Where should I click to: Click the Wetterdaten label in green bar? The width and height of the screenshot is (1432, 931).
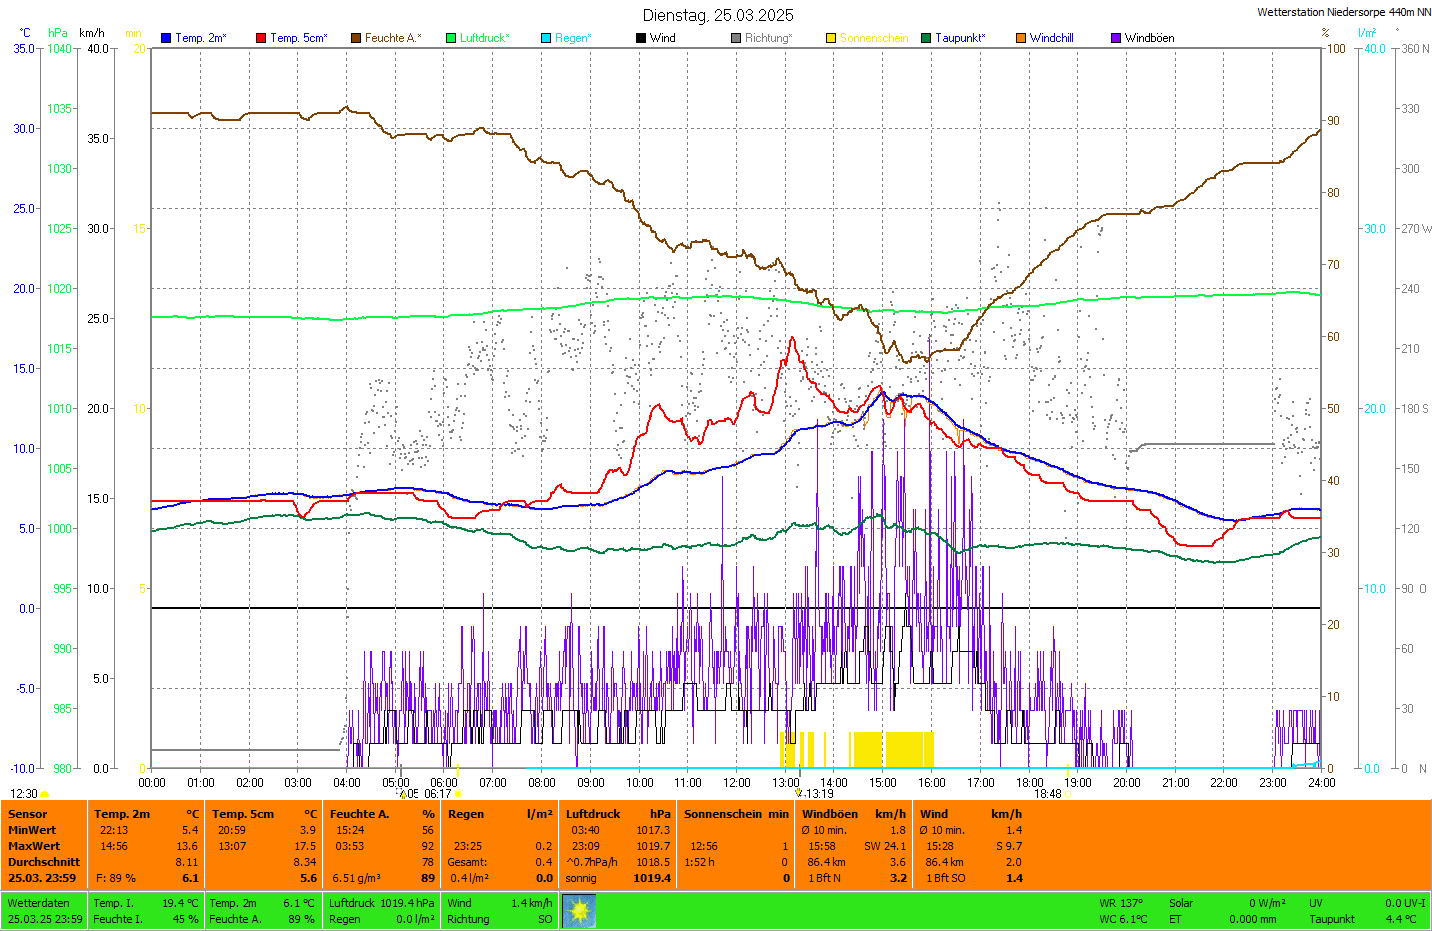point(38,903)
